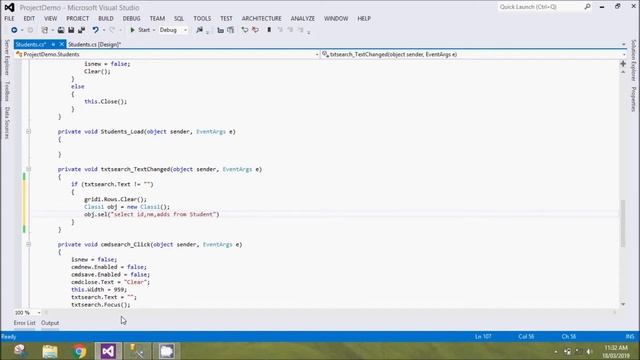This screenshot has height=360, width=640.
Task: Open the txtsearch_TextChanged member dropdown
Action: point(473,54)
